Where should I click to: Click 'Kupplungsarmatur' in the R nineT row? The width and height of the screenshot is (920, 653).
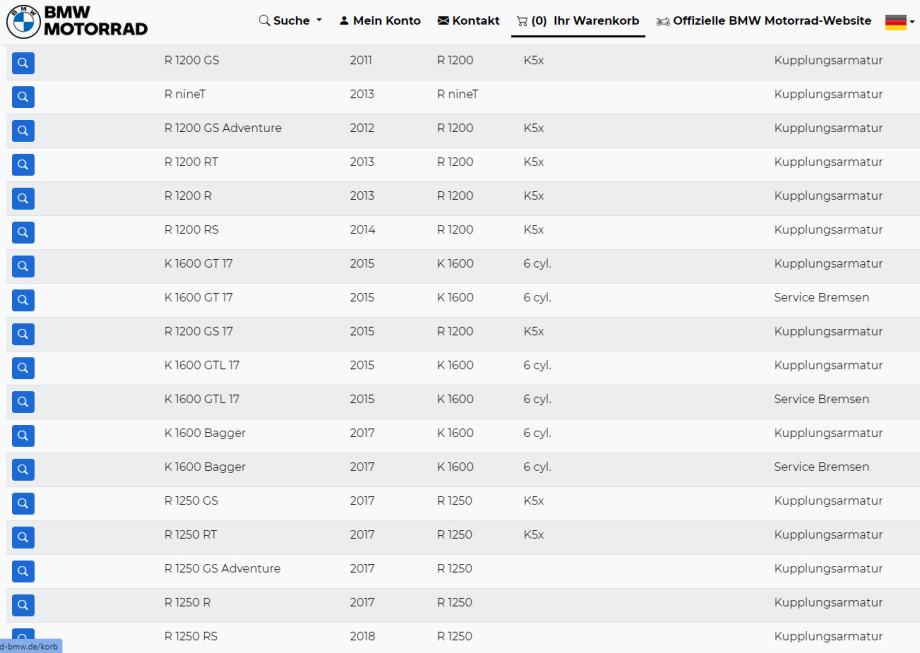(828, 94)
